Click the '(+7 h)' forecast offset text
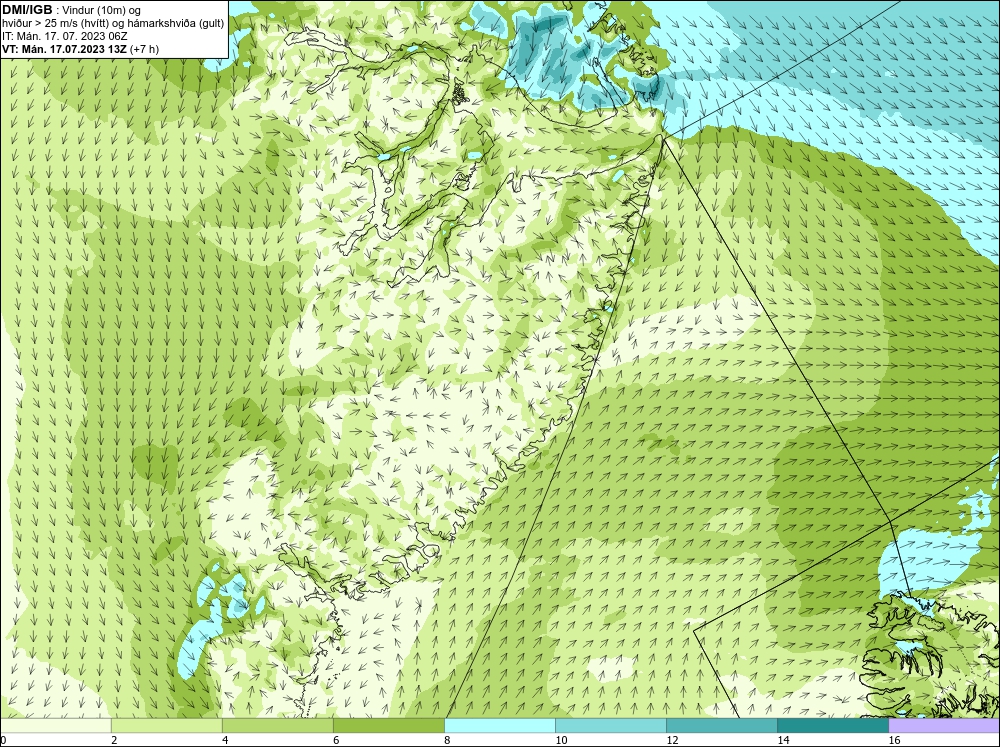 144,49
